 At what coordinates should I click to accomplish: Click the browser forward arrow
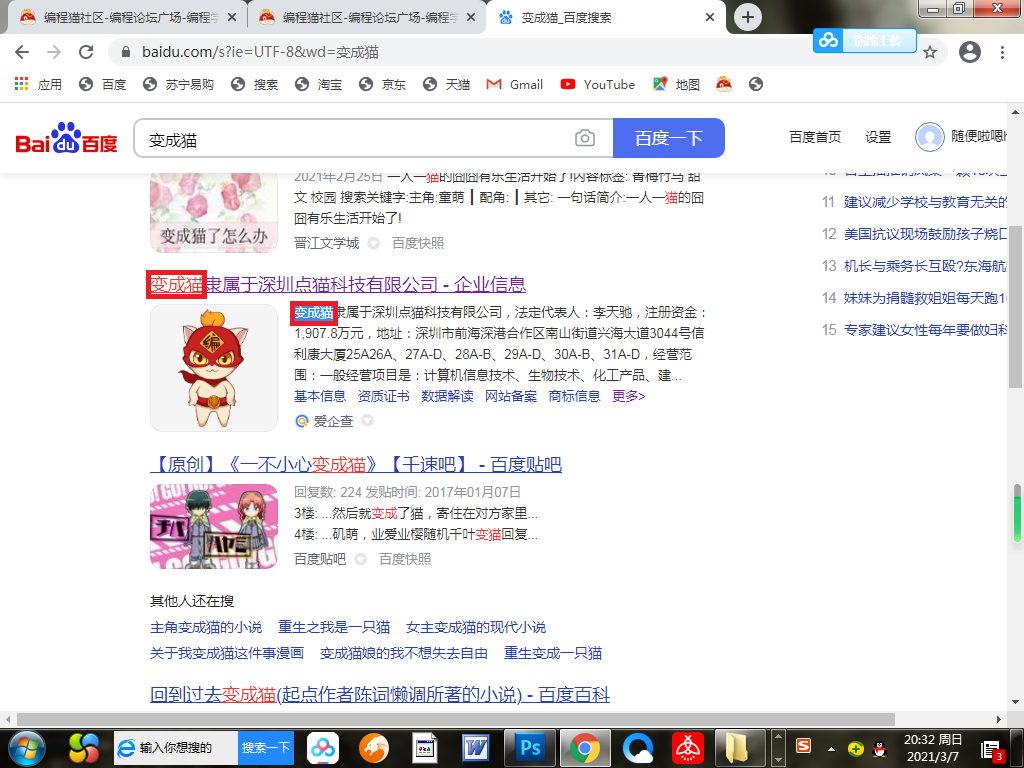pyautogui.click(x=54, y=52)
